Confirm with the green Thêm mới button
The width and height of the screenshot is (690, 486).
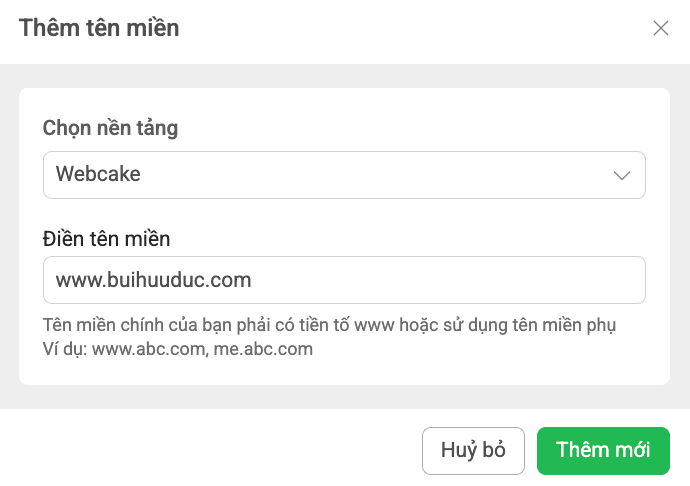(603, 450)
